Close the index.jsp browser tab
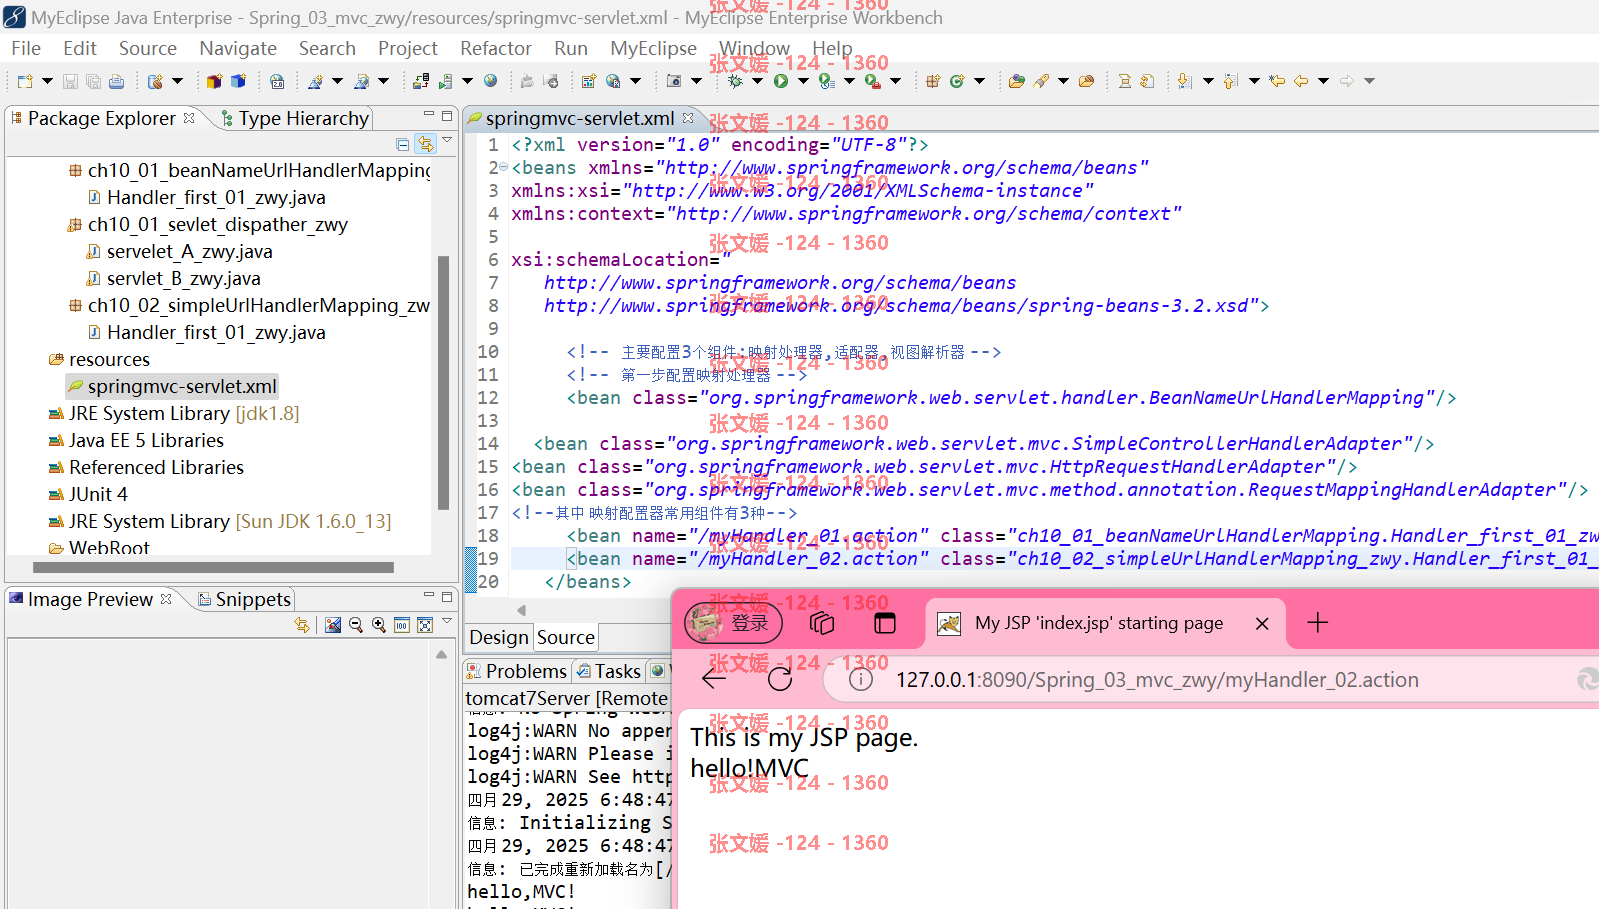This screenshot has height=909, width=1599. click(x=1262, y=623)
